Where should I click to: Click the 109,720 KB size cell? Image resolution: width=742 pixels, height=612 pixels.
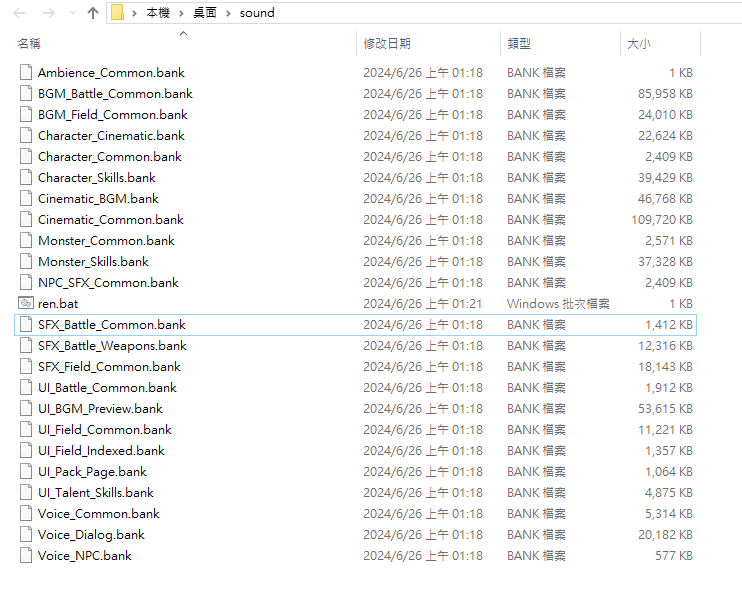[x=662, y=220]
